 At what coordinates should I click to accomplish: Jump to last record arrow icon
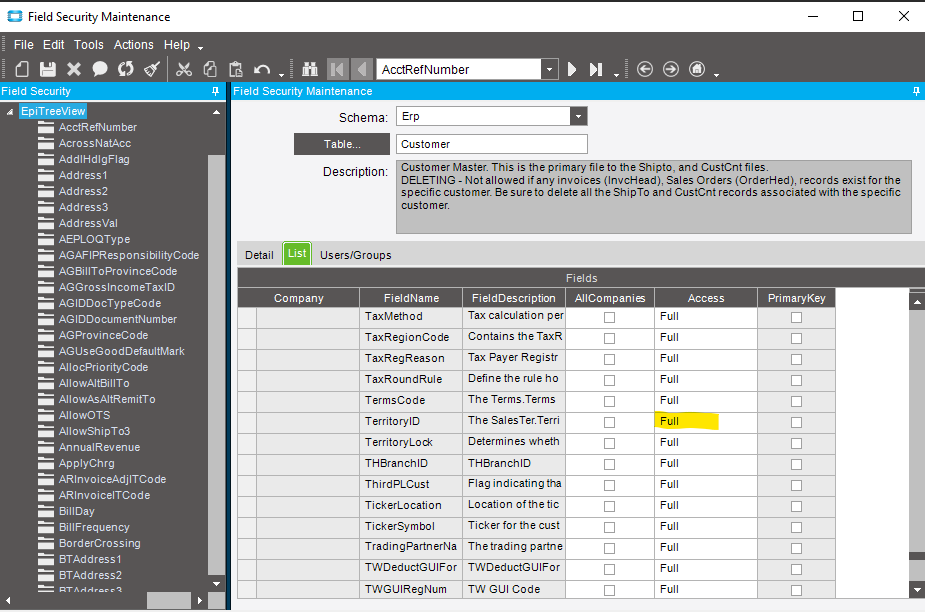click(x=596, y=69)
